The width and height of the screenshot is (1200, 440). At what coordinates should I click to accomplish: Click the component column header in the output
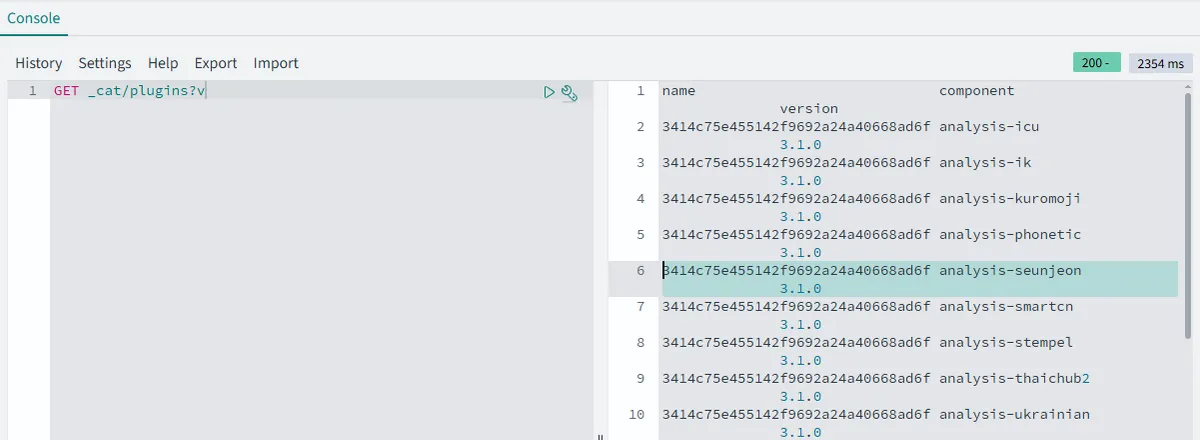coord(976,91)
